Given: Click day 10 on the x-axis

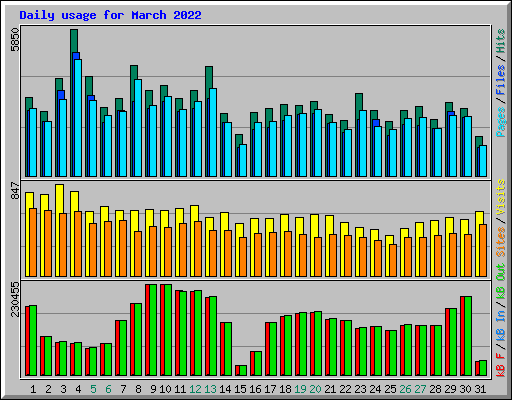Looking at the screenshot, I should [165, 389].
